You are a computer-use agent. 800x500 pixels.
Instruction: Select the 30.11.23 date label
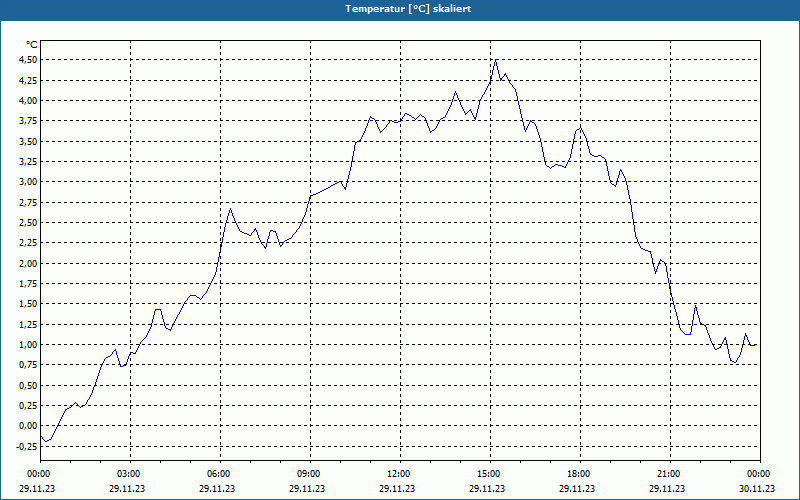758,489
